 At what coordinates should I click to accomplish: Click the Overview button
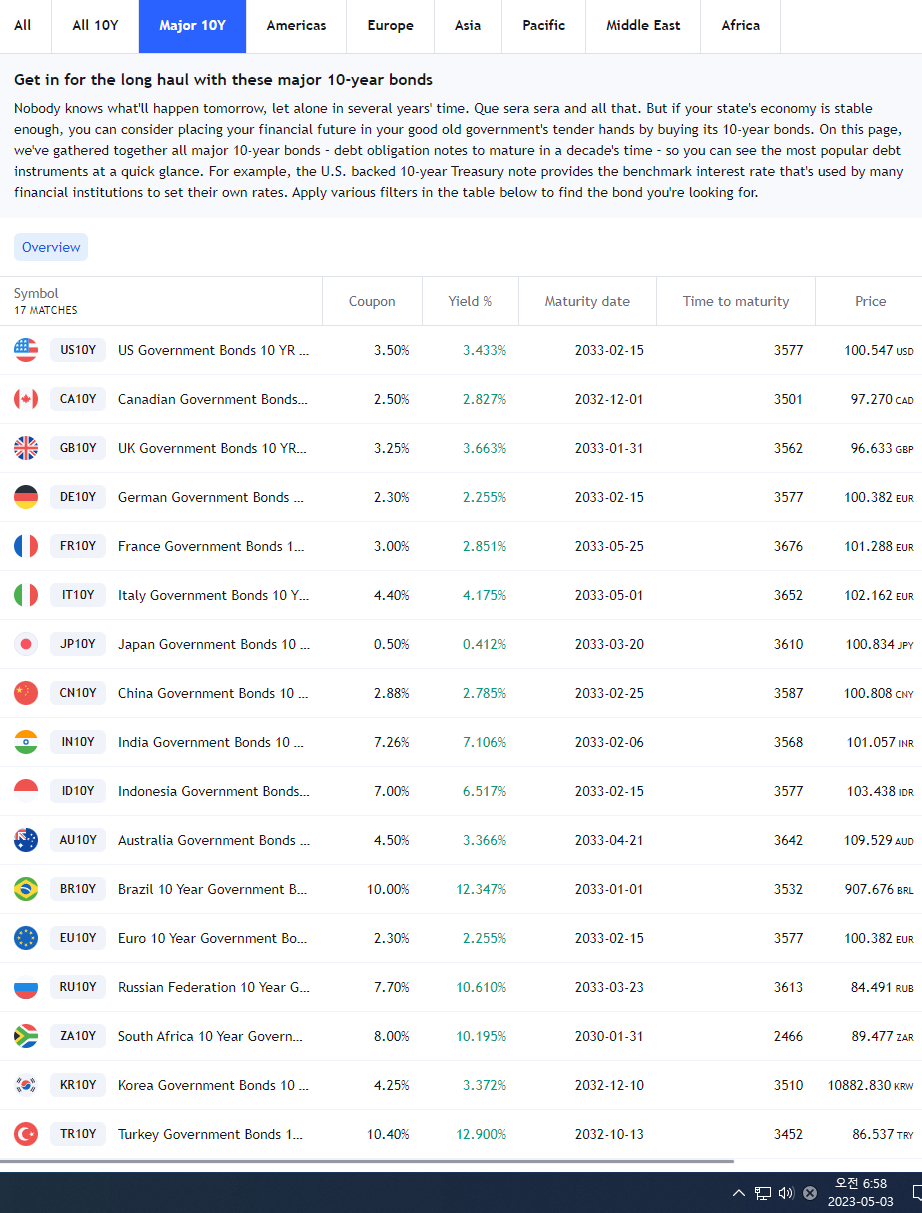[x=51, y=247]
